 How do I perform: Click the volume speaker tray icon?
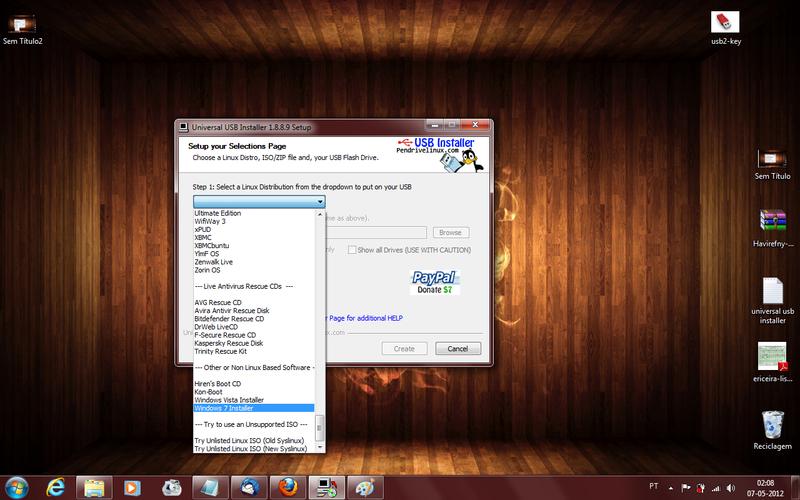(x=731, y=488)
